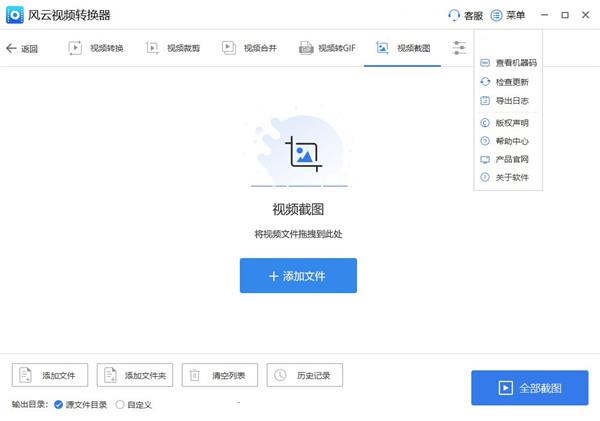This screenshot has width=600, height=421.
Task: Click the 添加文件夹 button
Action: (135, 375)
